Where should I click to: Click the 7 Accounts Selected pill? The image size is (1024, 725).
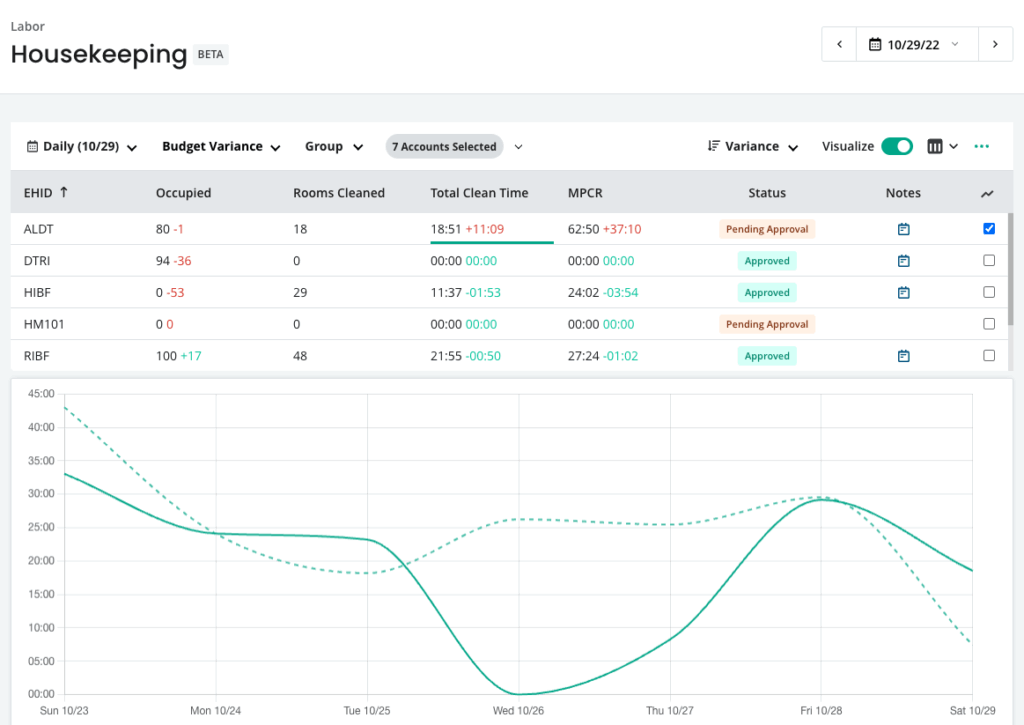tap(444, 147)
